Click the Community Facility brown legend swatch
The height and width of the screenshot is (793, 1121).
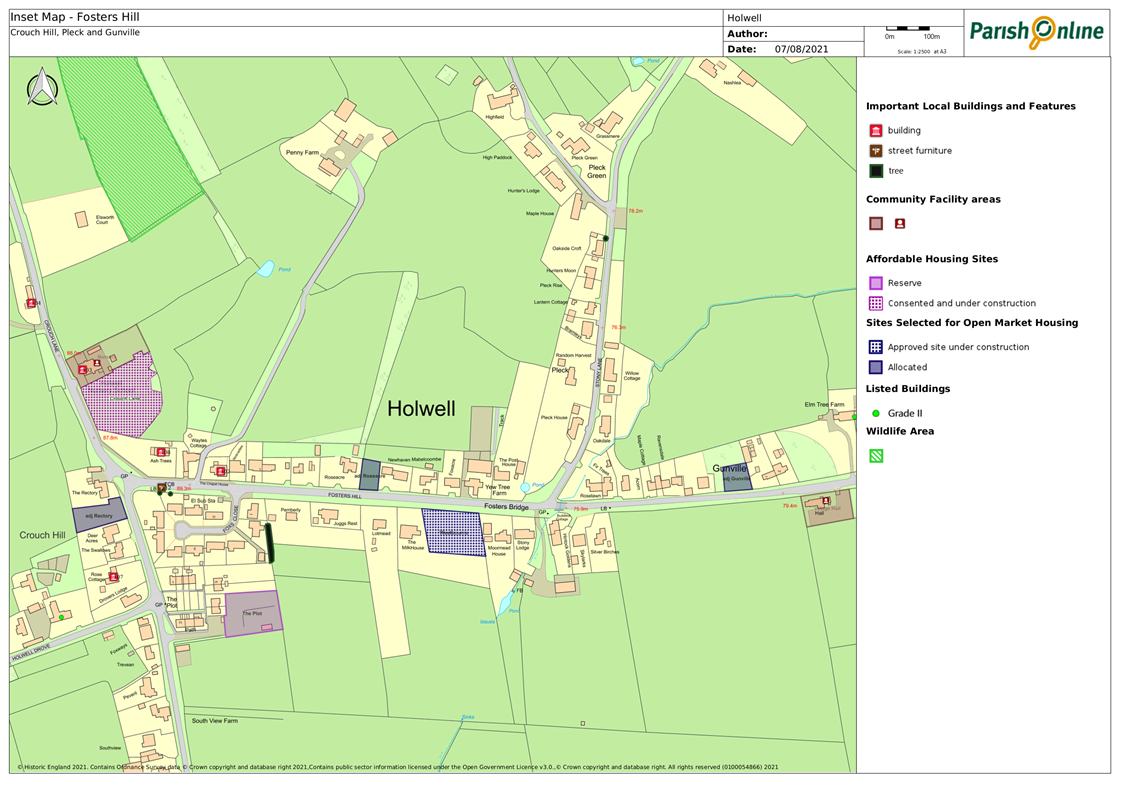coord(876,224)
